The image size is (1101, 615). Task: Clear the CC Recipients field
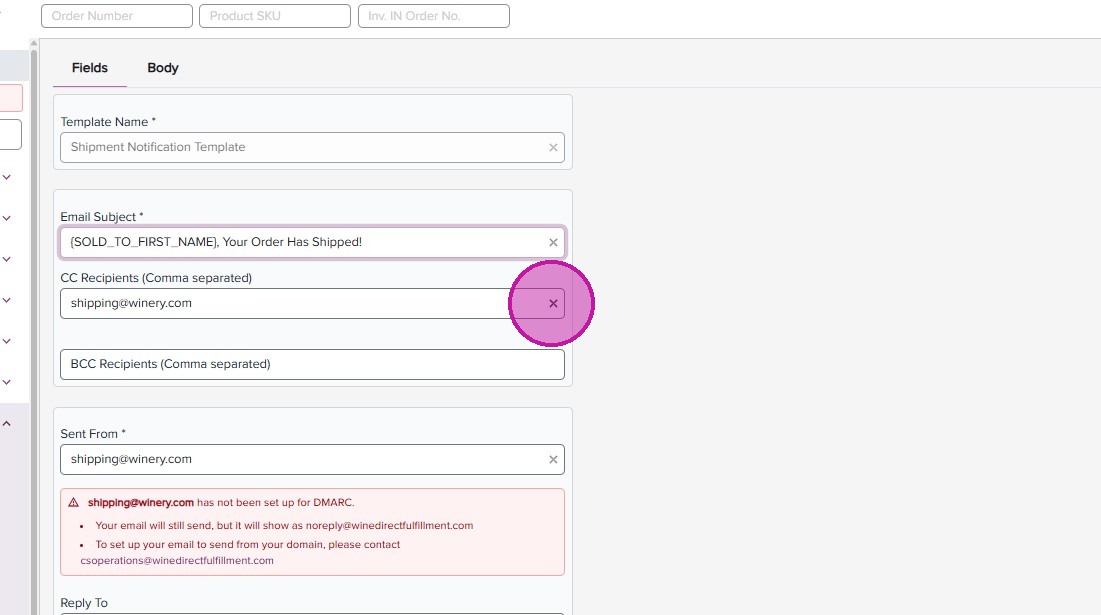(x=553, y=304)
